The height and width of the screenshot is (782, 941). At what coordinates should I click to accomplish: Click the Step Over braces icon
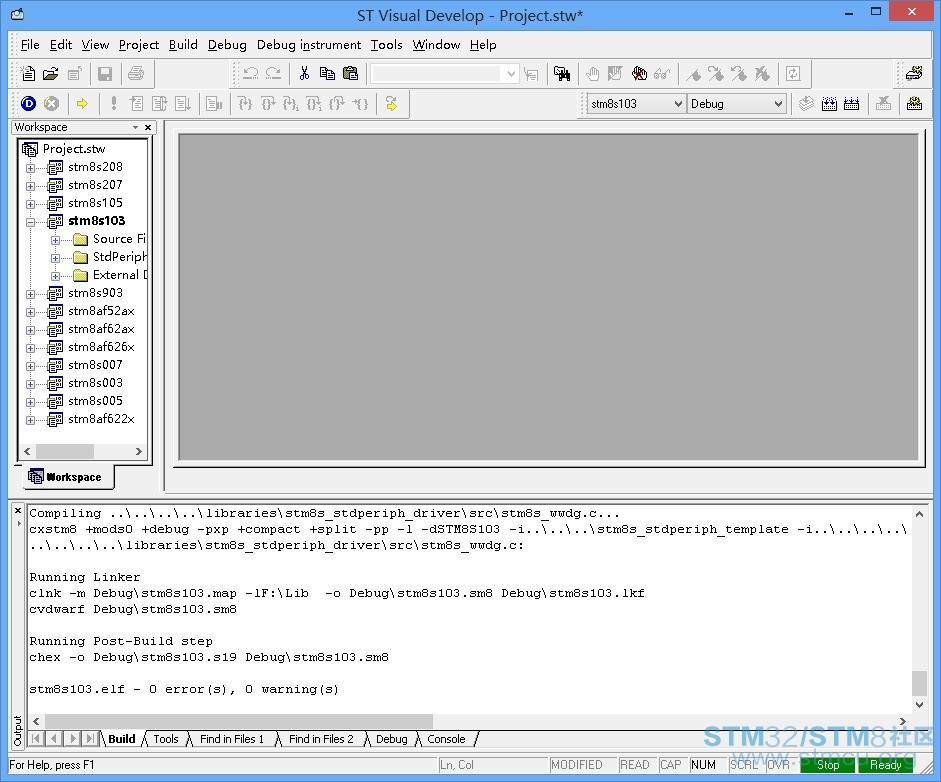[268, 104]
